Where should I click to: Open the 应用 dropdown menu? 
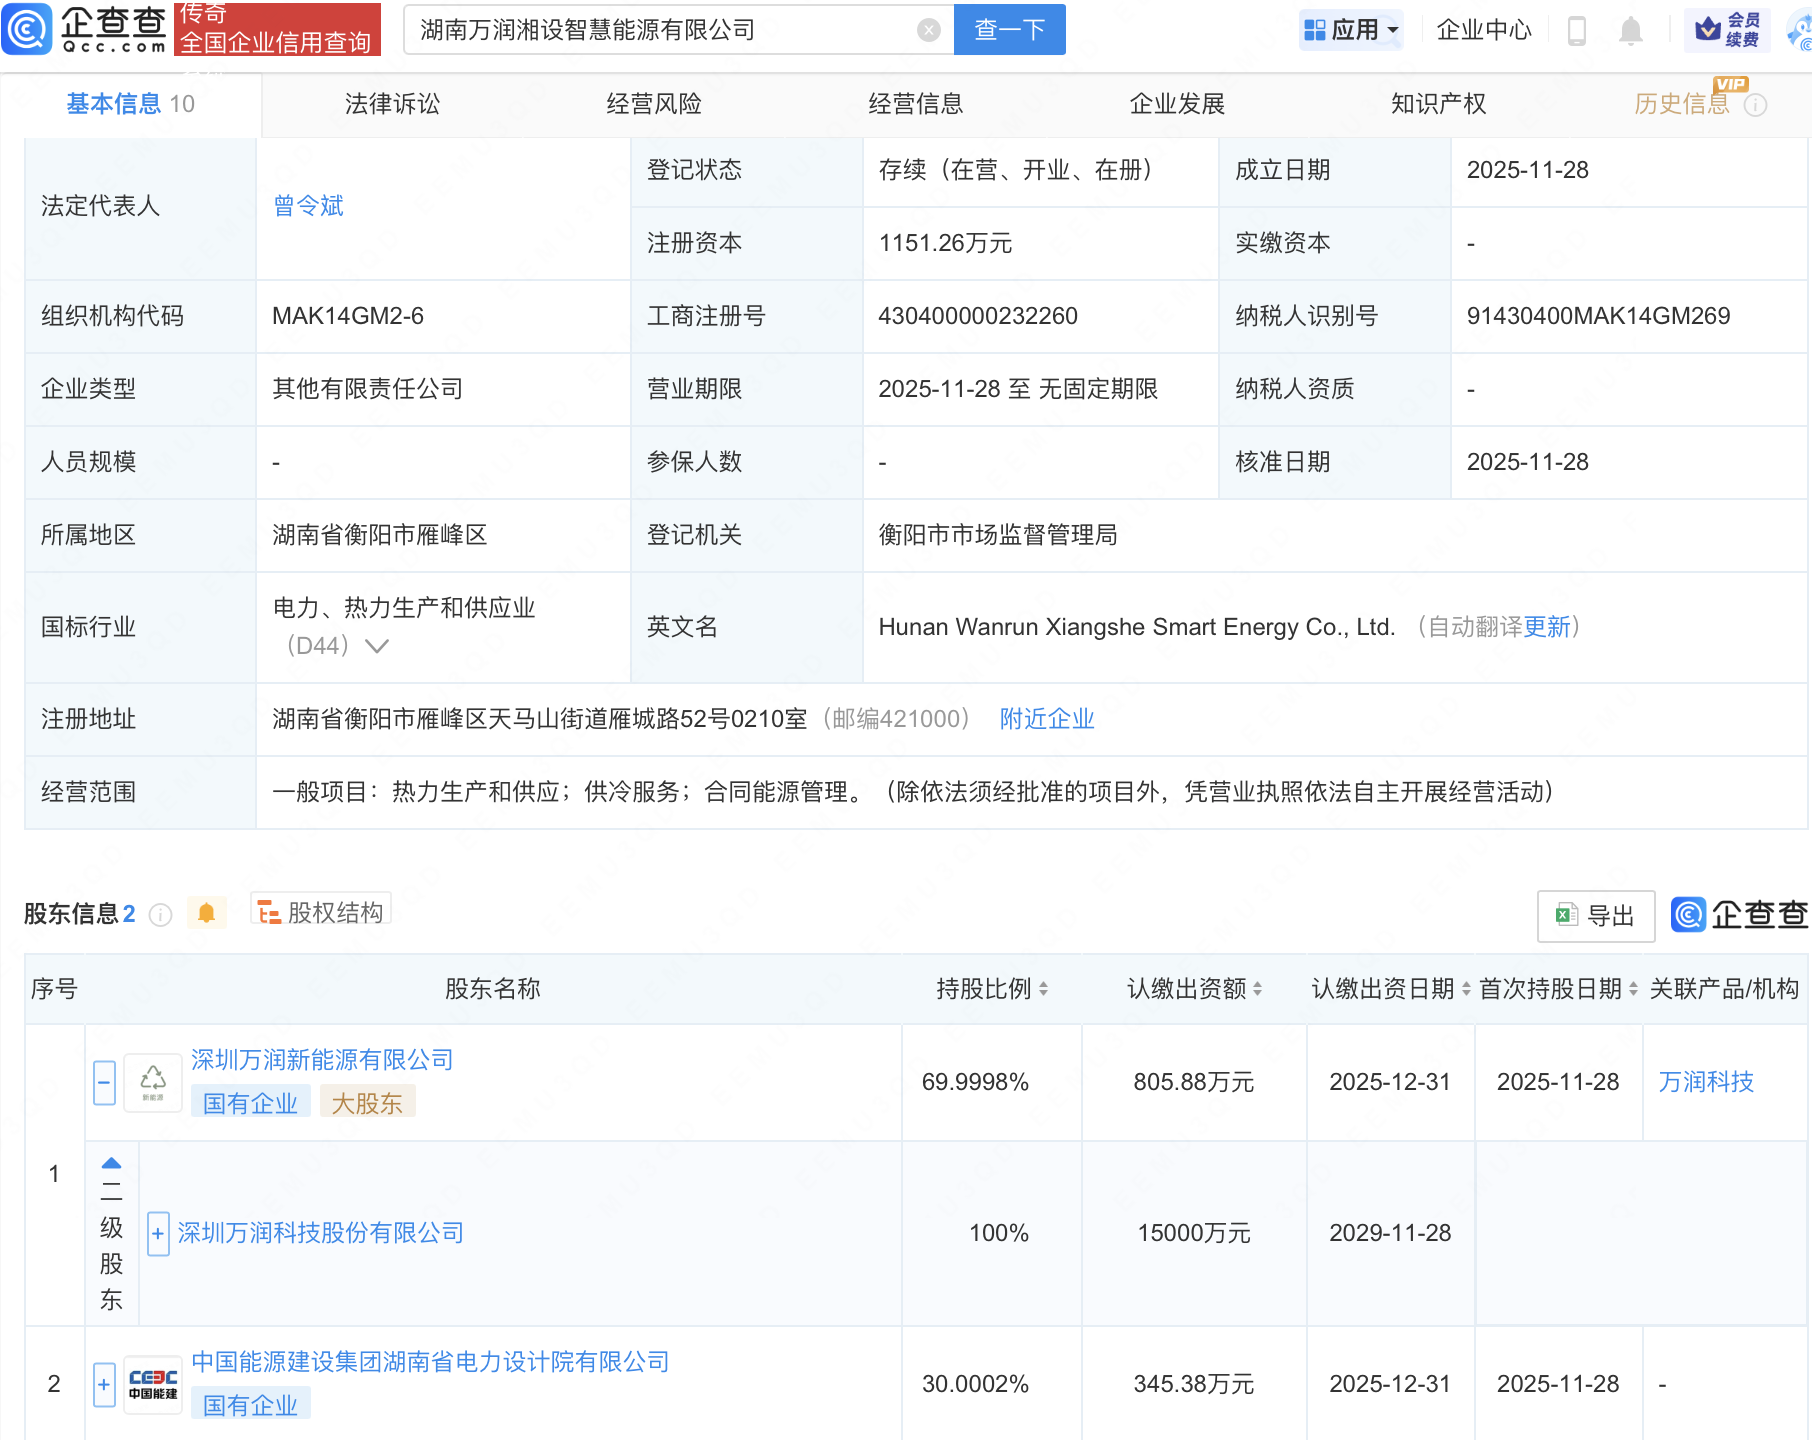pos(1352,30)
